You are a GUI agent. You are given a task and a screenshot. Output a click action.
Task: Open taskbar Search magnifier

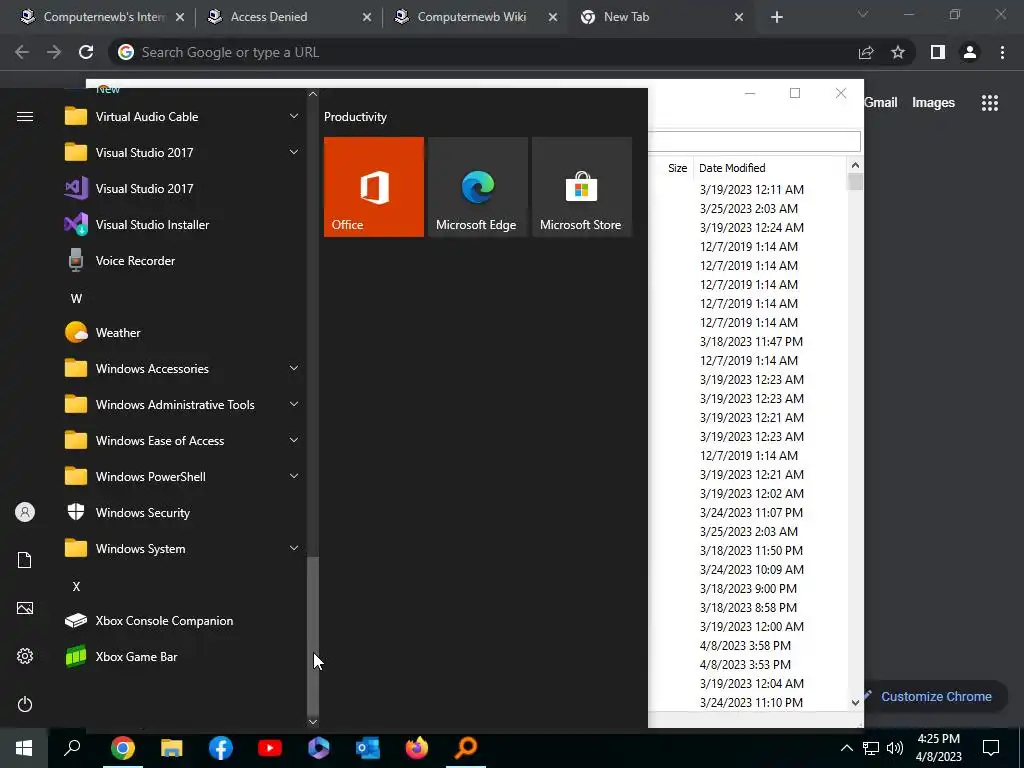72,748
